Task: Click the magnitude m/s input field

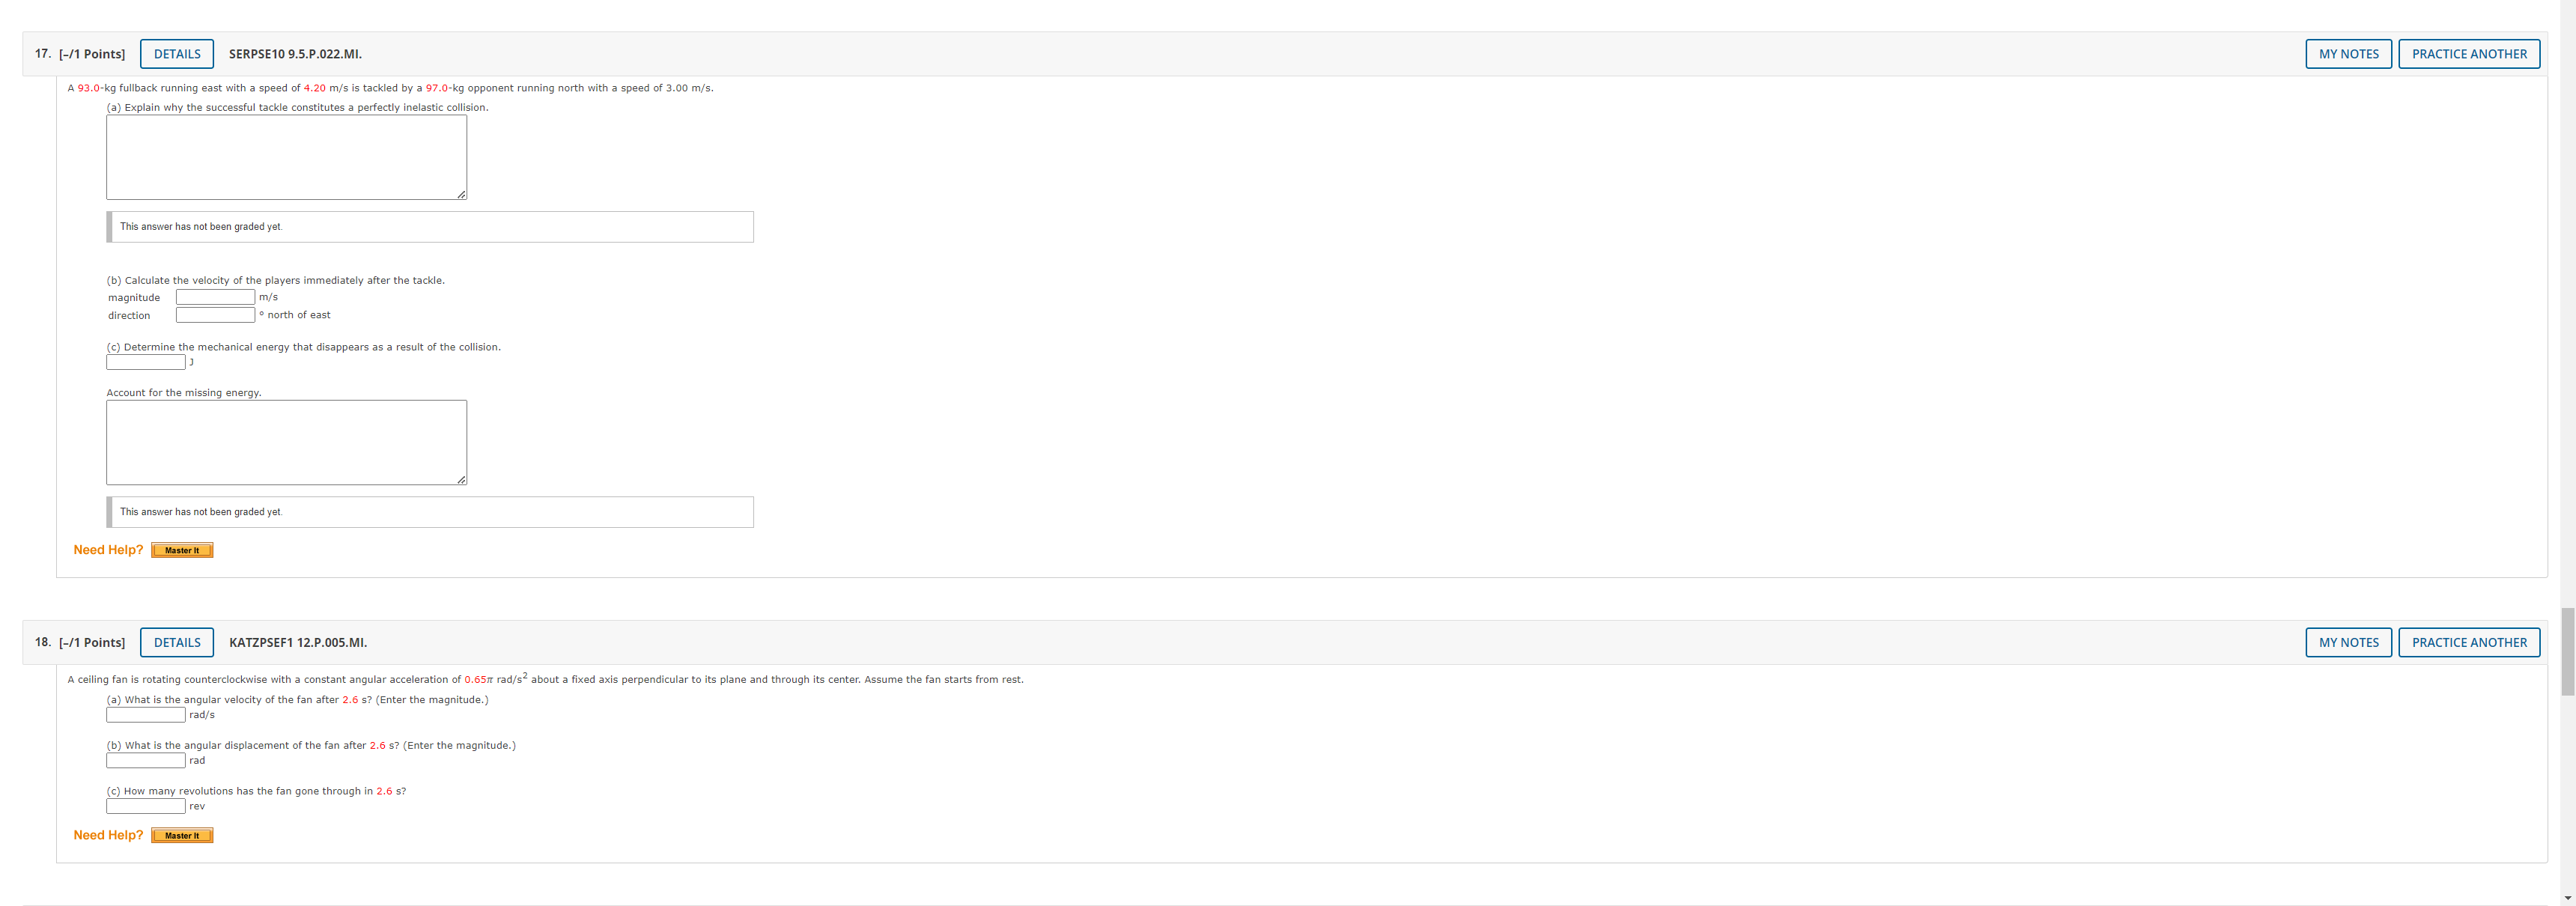Action: point(215,297)
